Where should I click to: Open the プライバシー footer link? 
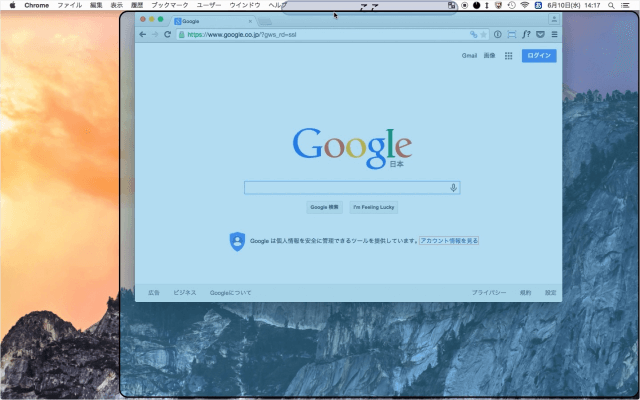489,293
